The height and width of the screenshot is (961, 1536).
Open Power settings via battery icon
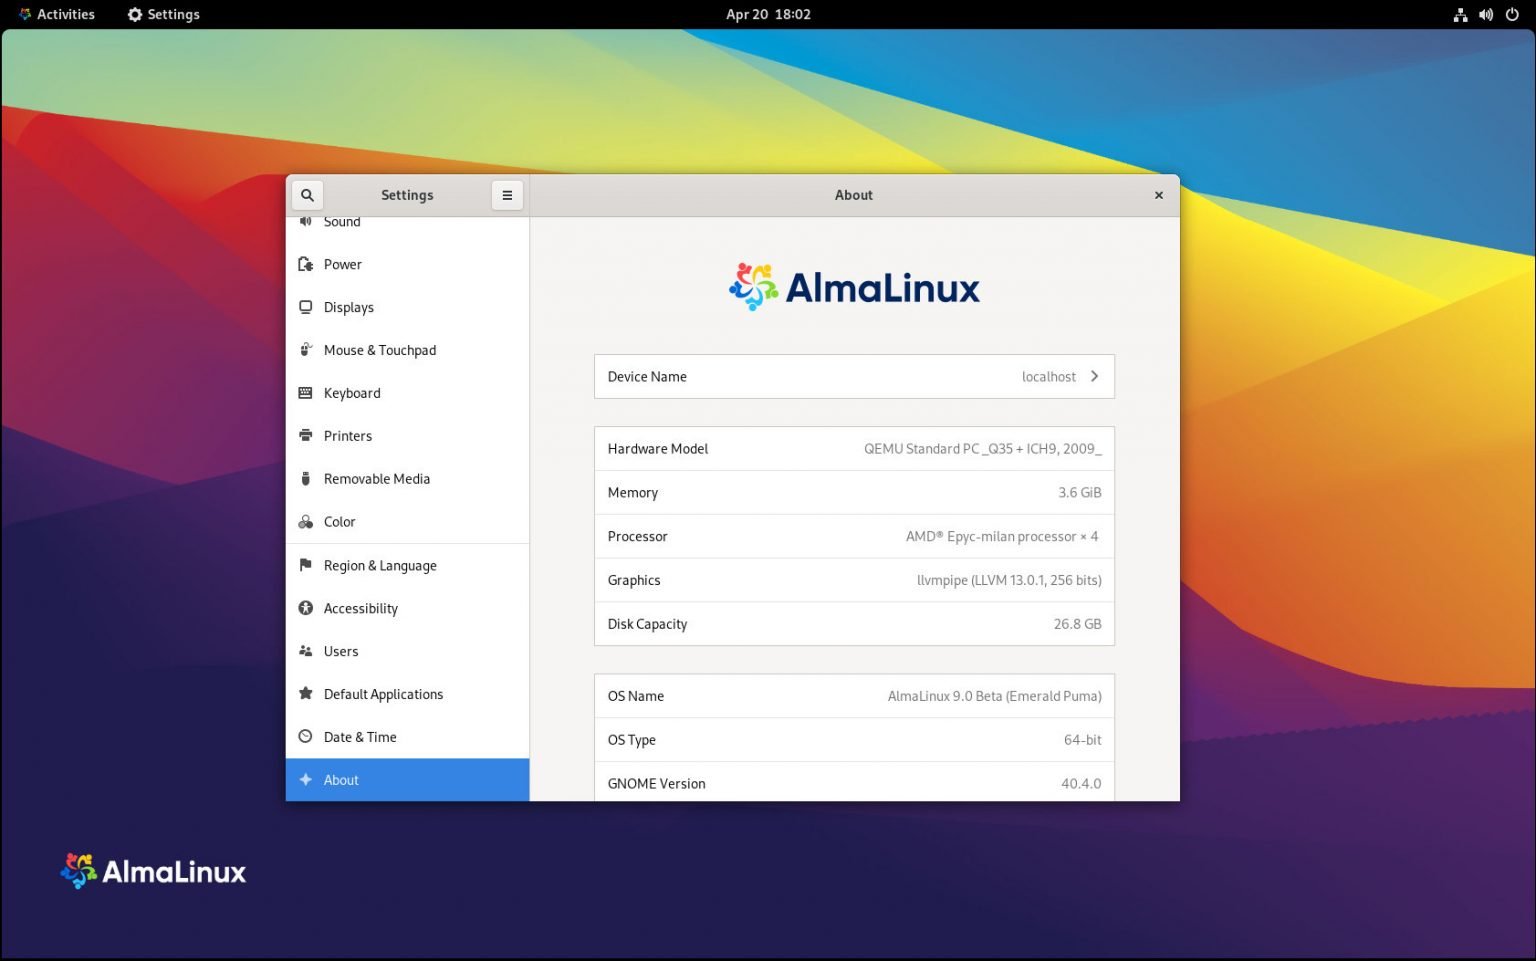[306, 264]
